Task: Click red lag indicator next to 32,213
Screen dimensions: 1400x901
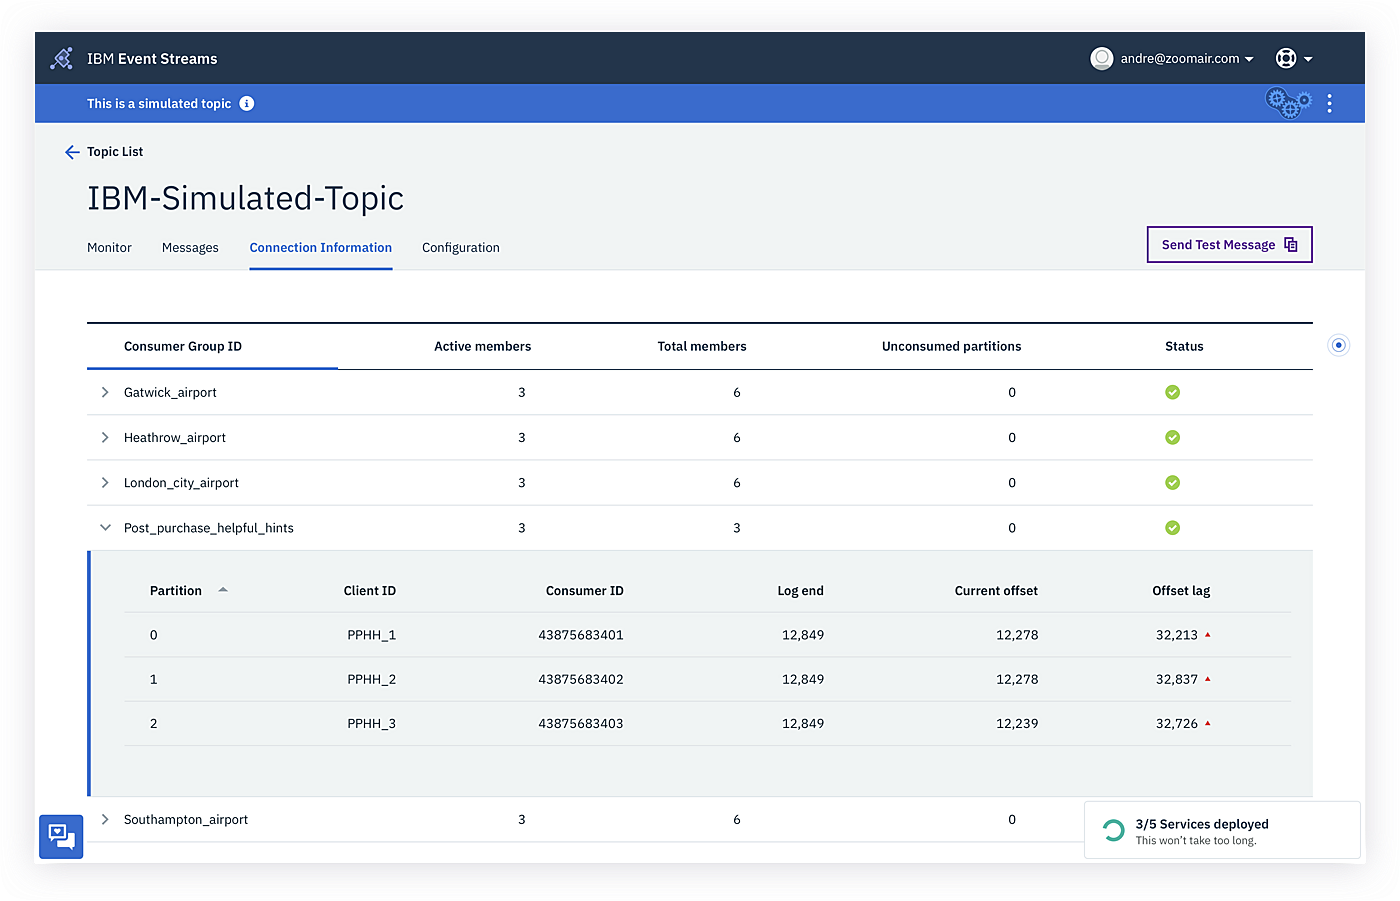Action: pos(1208,634)
